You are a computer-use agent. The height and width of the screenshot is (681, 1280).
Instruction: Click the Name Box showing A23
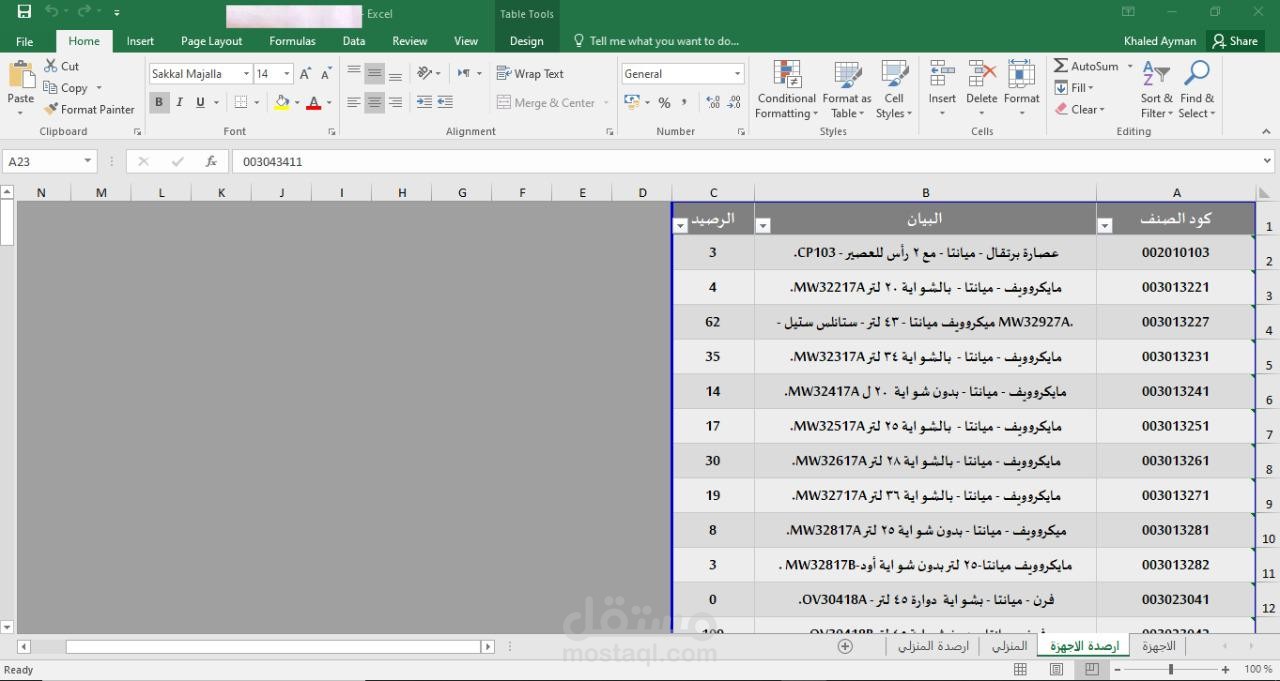[x=49, y=161]
